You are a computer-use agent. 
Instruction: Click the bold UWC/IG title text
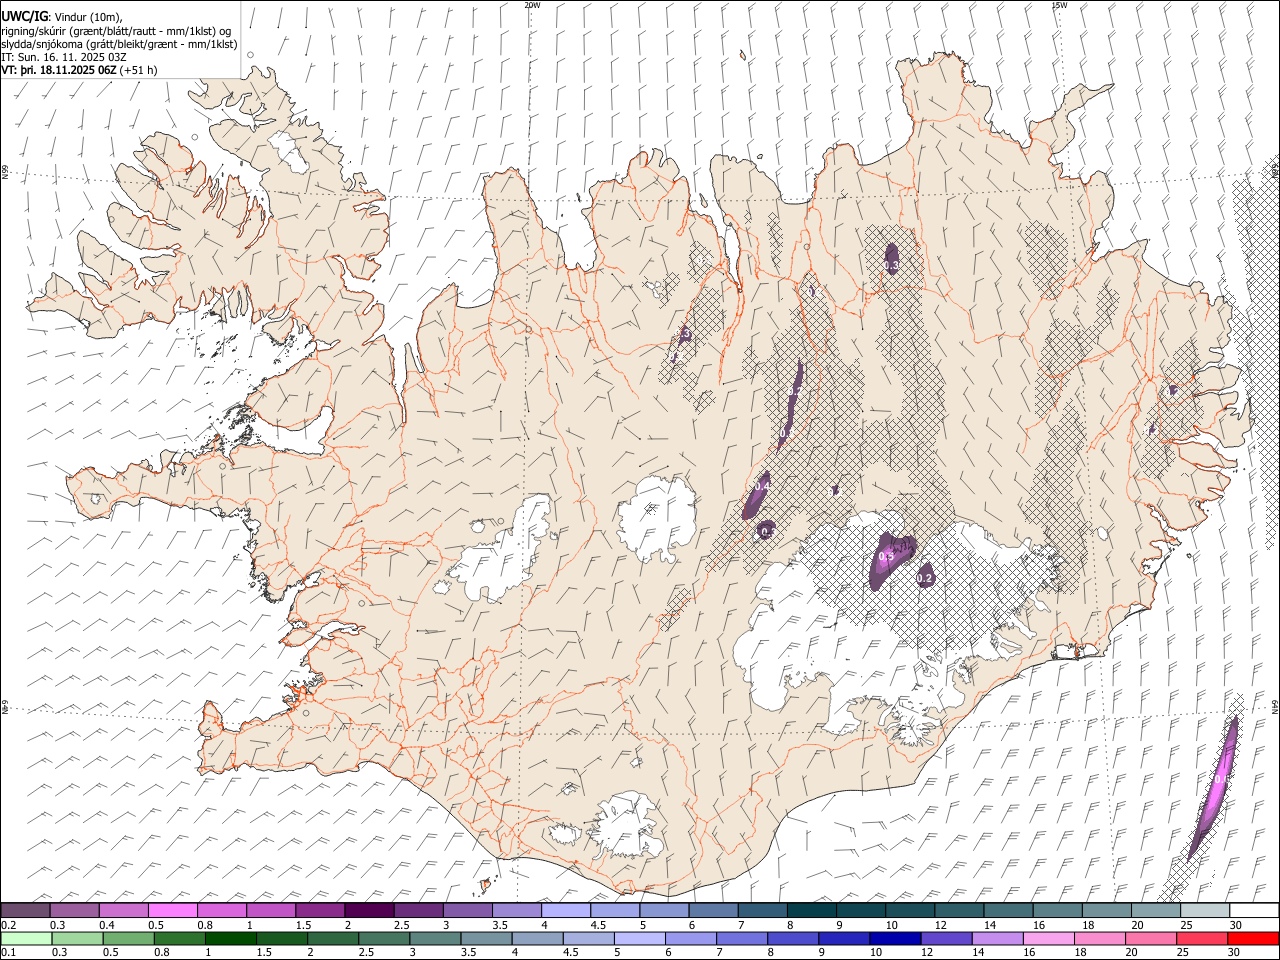tap(24, 16)
